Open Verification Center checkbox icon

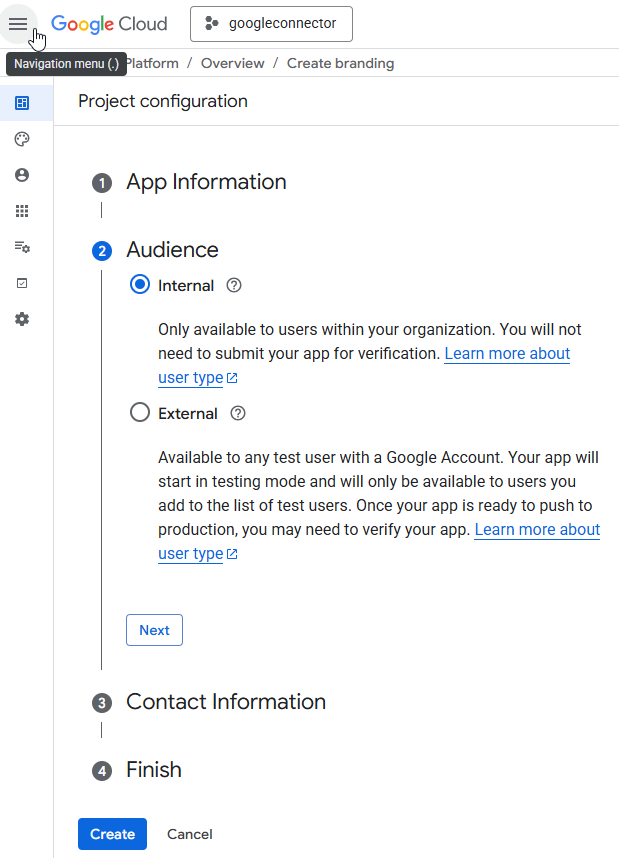pyautogui.click(x=22, y=283)
